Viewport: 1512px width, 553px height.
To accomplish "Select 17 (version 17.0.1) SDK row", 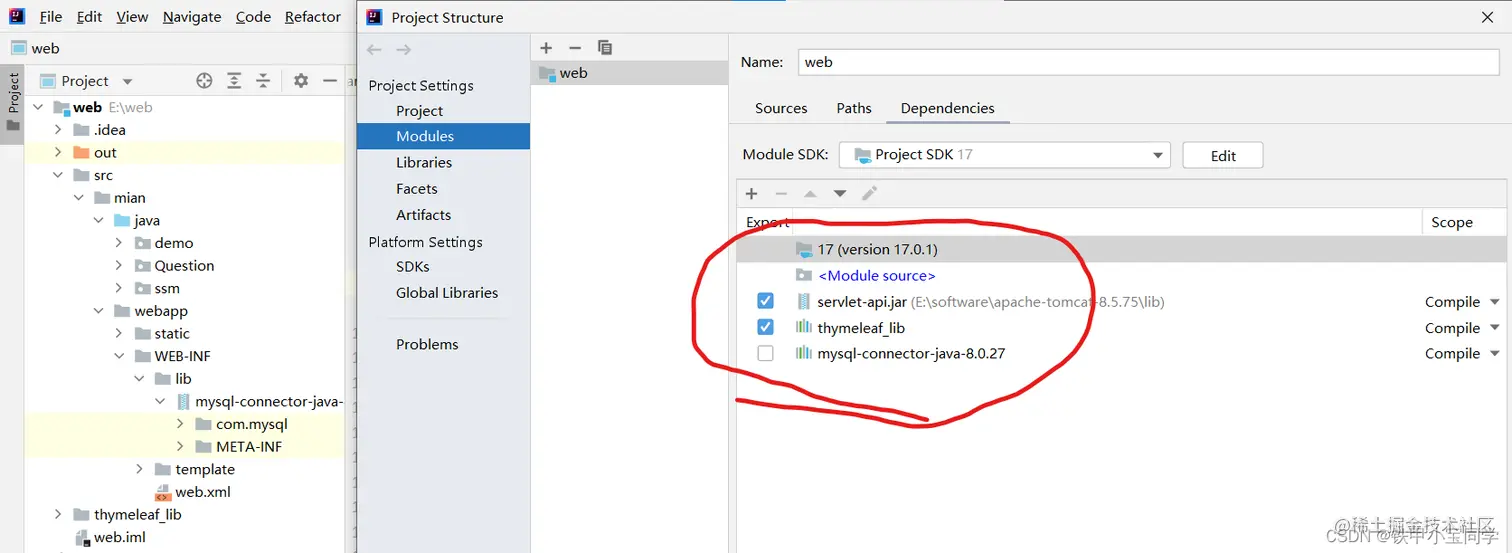I will click(x=1121, y=249).
